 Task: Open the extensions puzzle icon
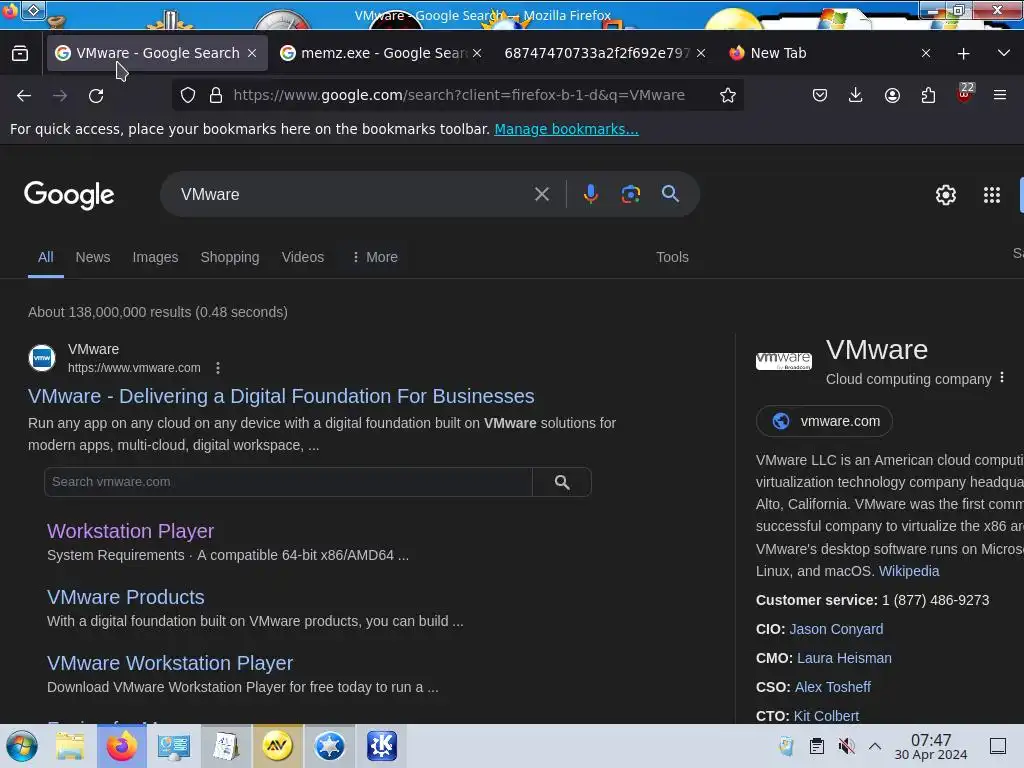(x=928, y=95)
